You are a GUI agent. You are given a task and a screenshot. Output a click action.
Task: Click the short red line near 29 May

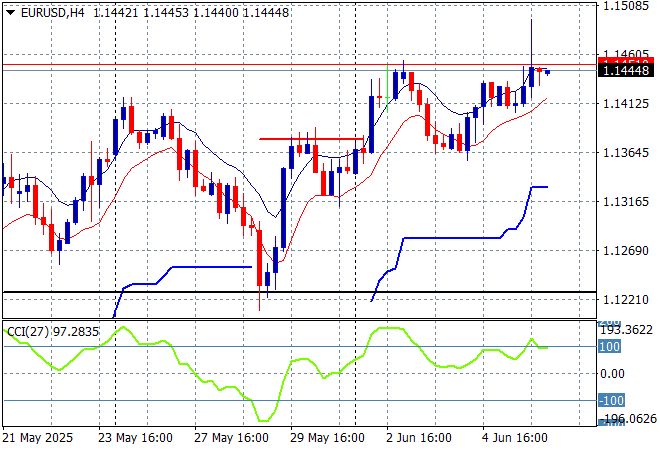click(x=312, y=139)
